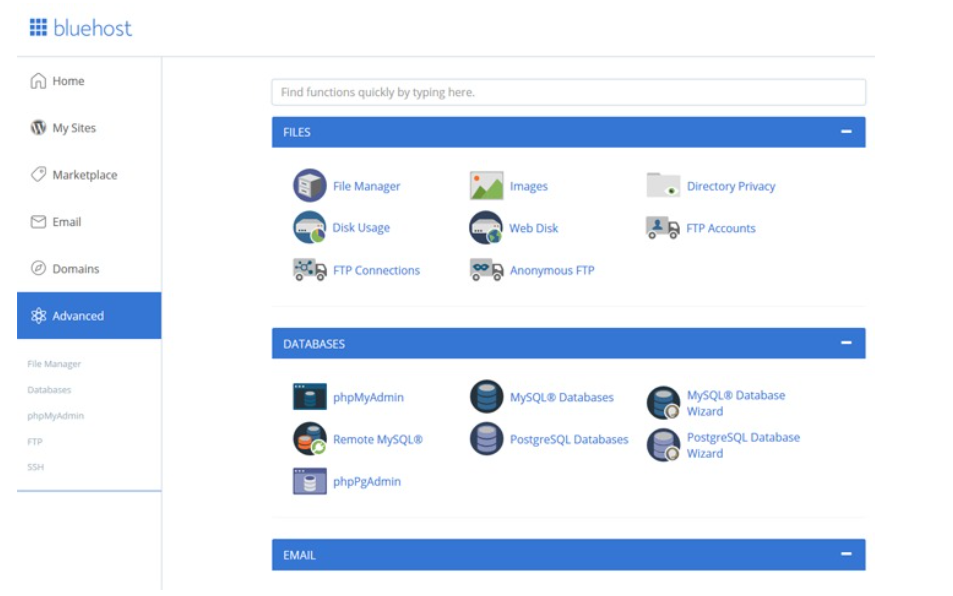Screen dimensions: 953x596
Task: Click the Remote MySQL icon
Action: click(x=309, y=439)
